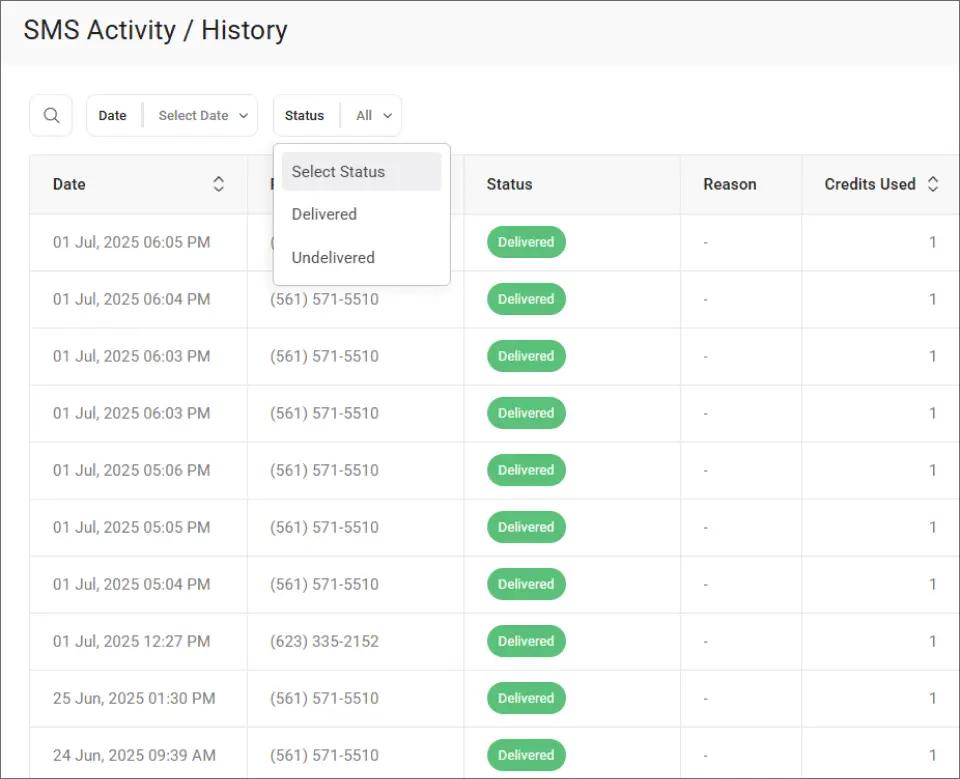
Task: Click the chevron beside the Status All filter
Action: [388, 115]
